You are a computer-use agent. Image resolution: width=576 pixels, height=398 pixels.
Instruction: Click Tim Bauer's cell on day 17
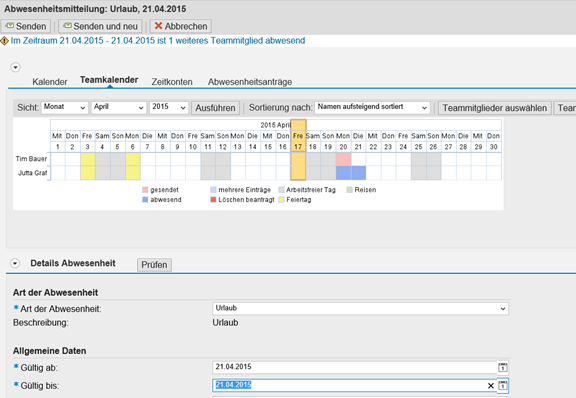[x=298, y=159]
